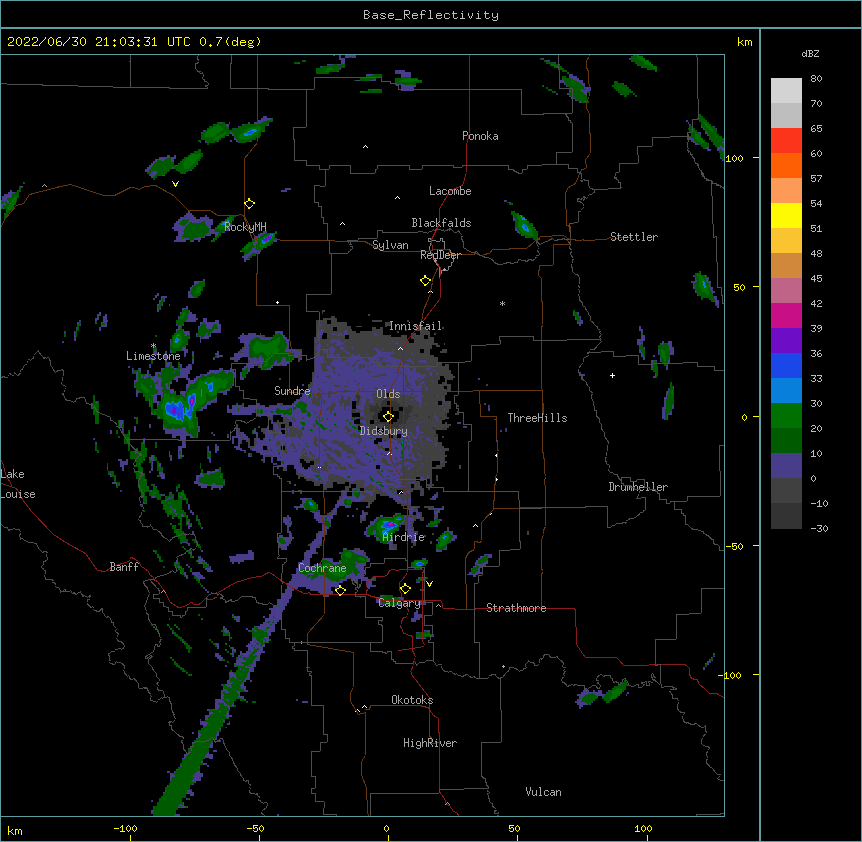Click the yellow diamond marker at Olds

[x=388, y=416]
